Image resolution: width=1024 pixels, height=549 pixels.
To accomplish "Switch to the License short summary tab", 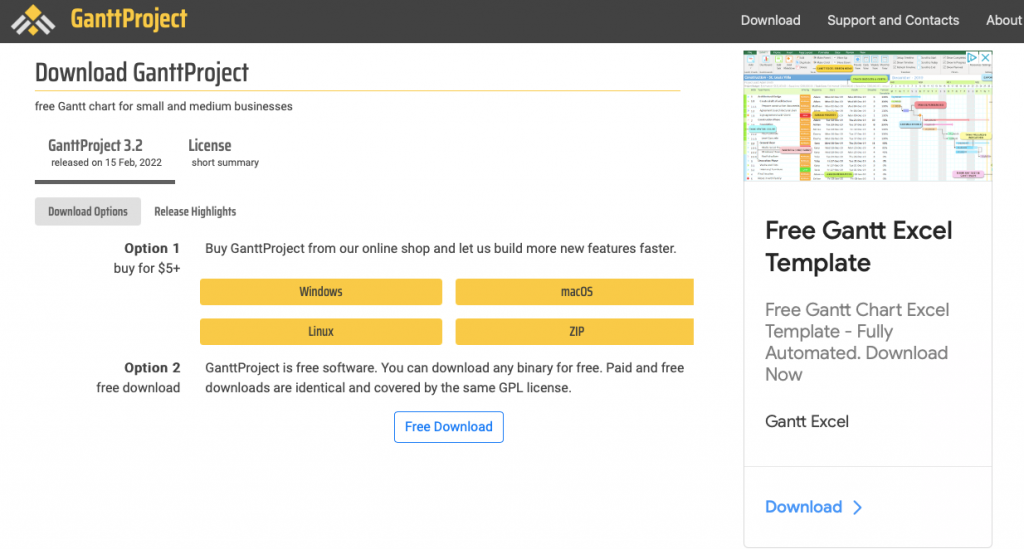I will pyautogui.click(x=223, y=153).
